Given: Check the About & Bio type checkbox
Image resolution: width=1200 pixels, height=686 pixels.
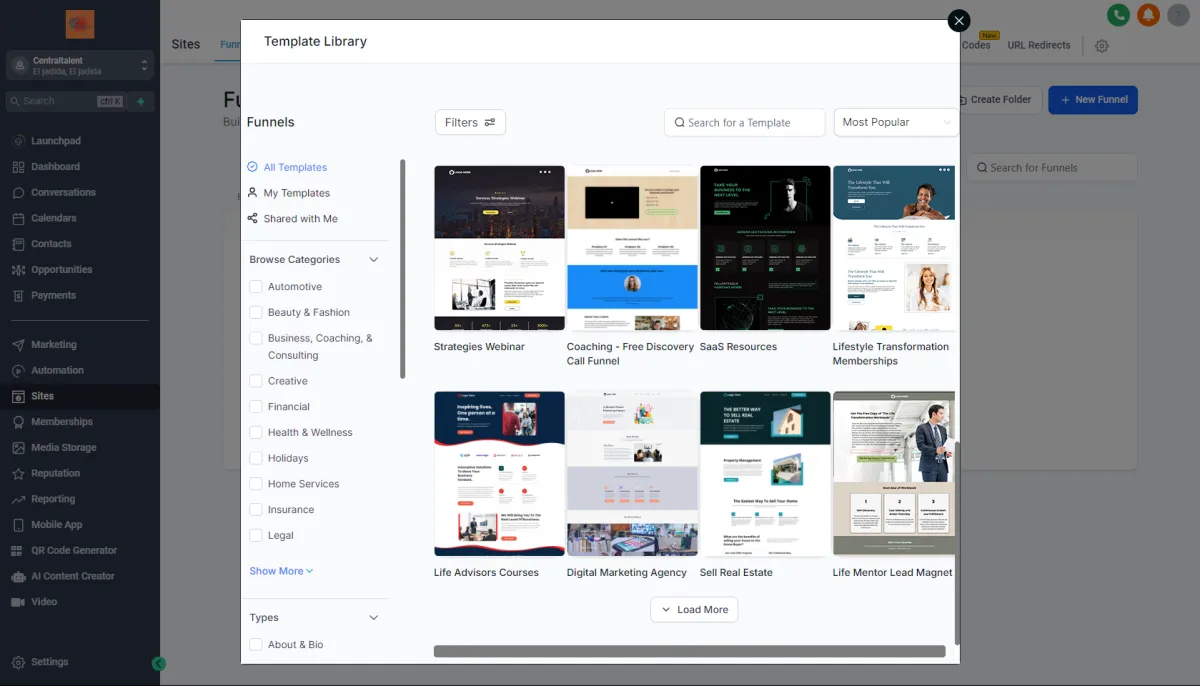Looking at the screenshot, I should tap(256, 645).
